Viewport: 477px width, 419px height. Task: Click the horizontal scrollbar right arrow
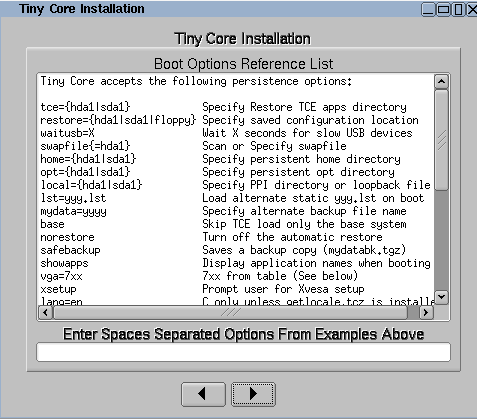(426, 313)
